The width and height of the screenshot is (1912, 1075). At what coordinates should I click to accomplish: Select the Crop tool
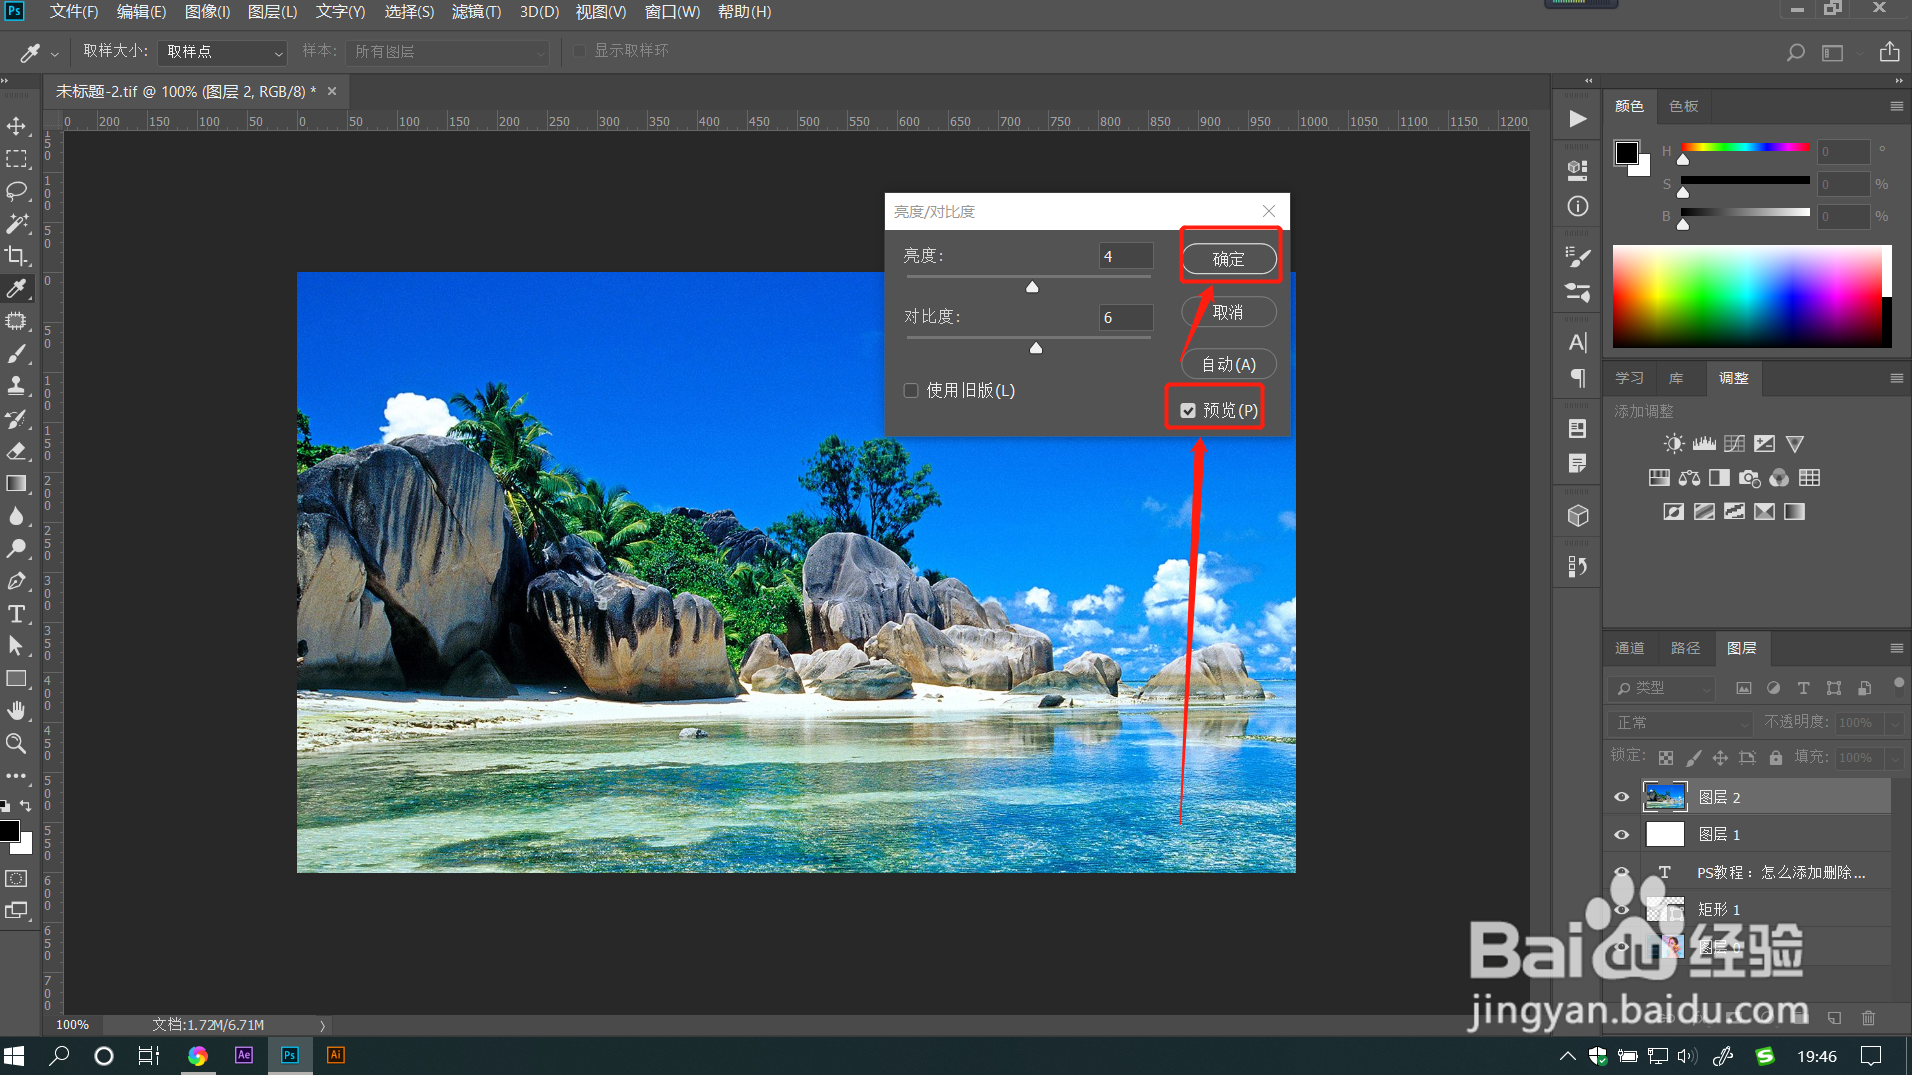coord(17,256)
